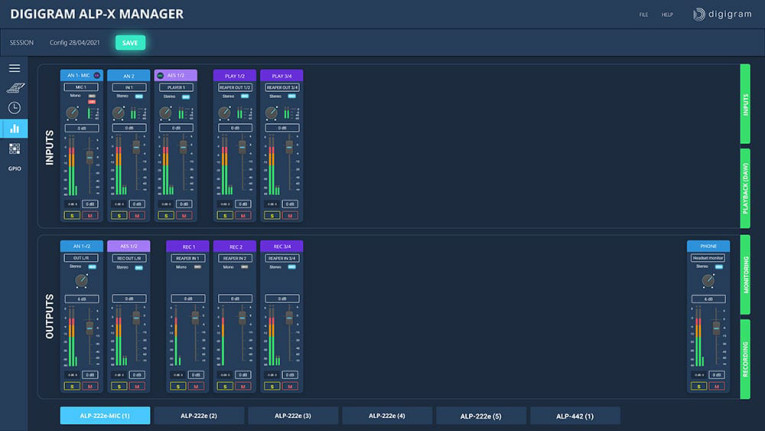765x431 pixels.
Task: Solo the PLAY 1/2 channel
Action: tap(225, 215)
